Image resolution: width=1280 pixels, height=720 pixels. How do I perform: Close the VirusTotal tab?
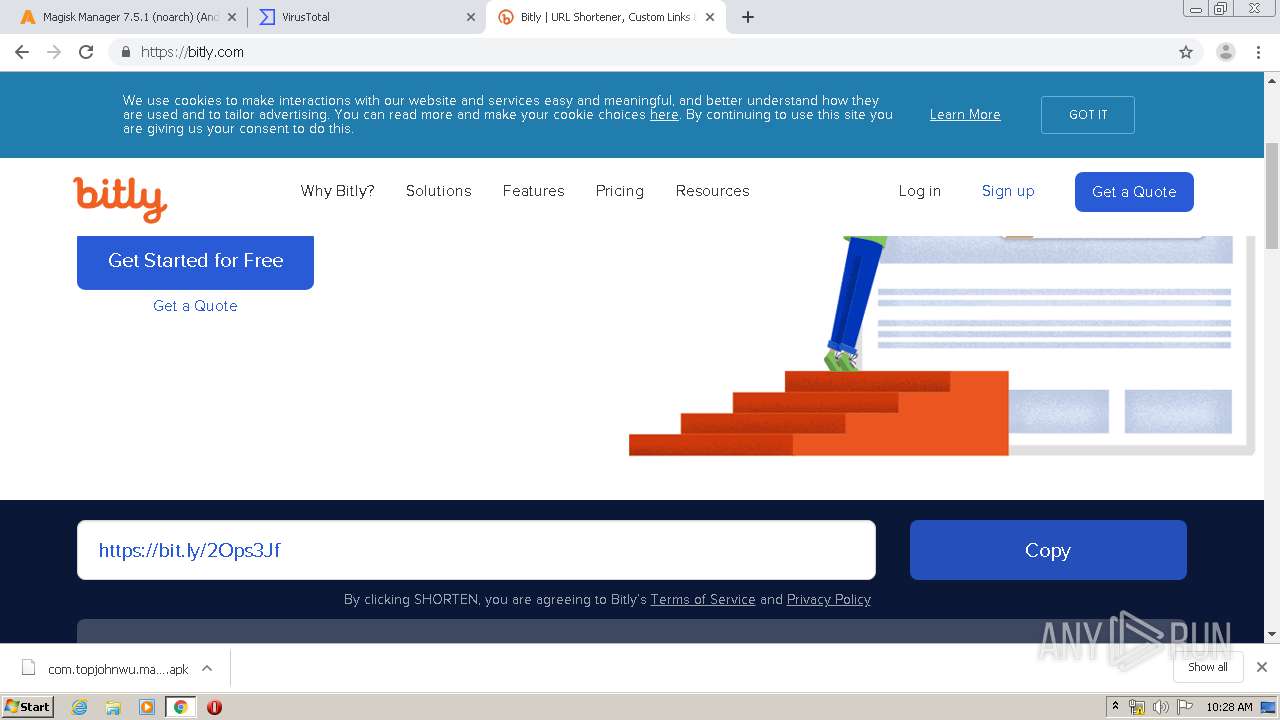point(471,17)
